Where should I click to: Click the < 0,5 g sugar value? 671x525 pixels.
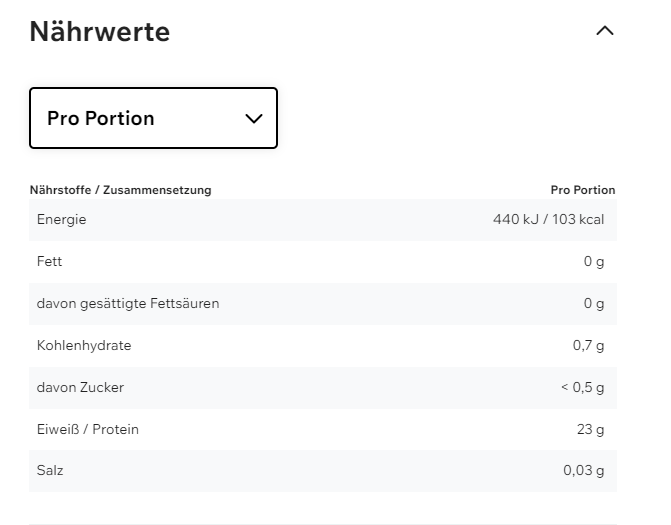582,387
